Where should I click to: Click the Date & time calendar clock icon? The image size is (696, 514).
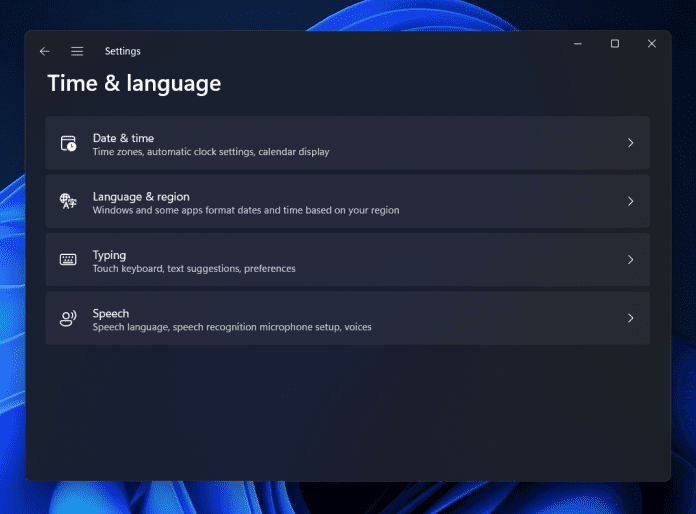click(68, 143)
